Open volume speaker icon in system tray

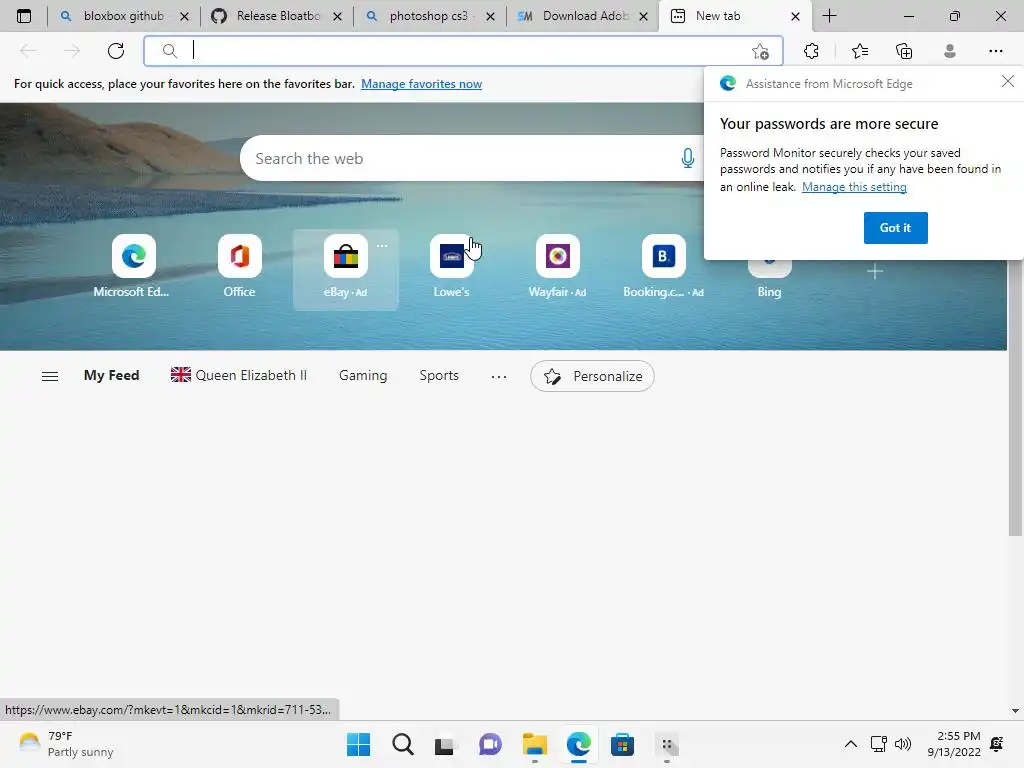point(903,744)
